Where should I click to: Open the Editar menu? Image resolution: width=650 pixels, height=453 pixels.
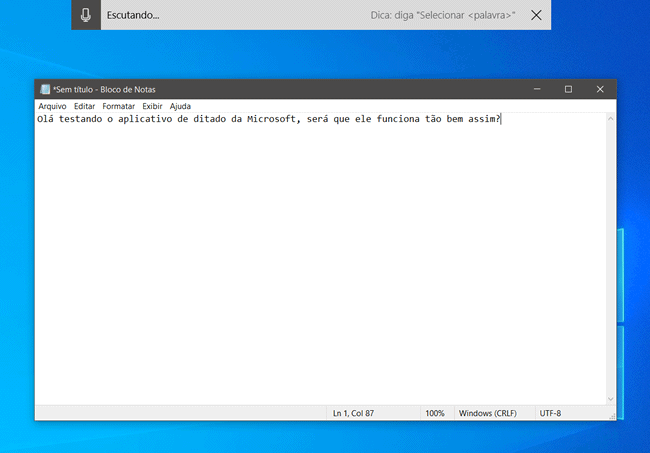tap(84, 106)
